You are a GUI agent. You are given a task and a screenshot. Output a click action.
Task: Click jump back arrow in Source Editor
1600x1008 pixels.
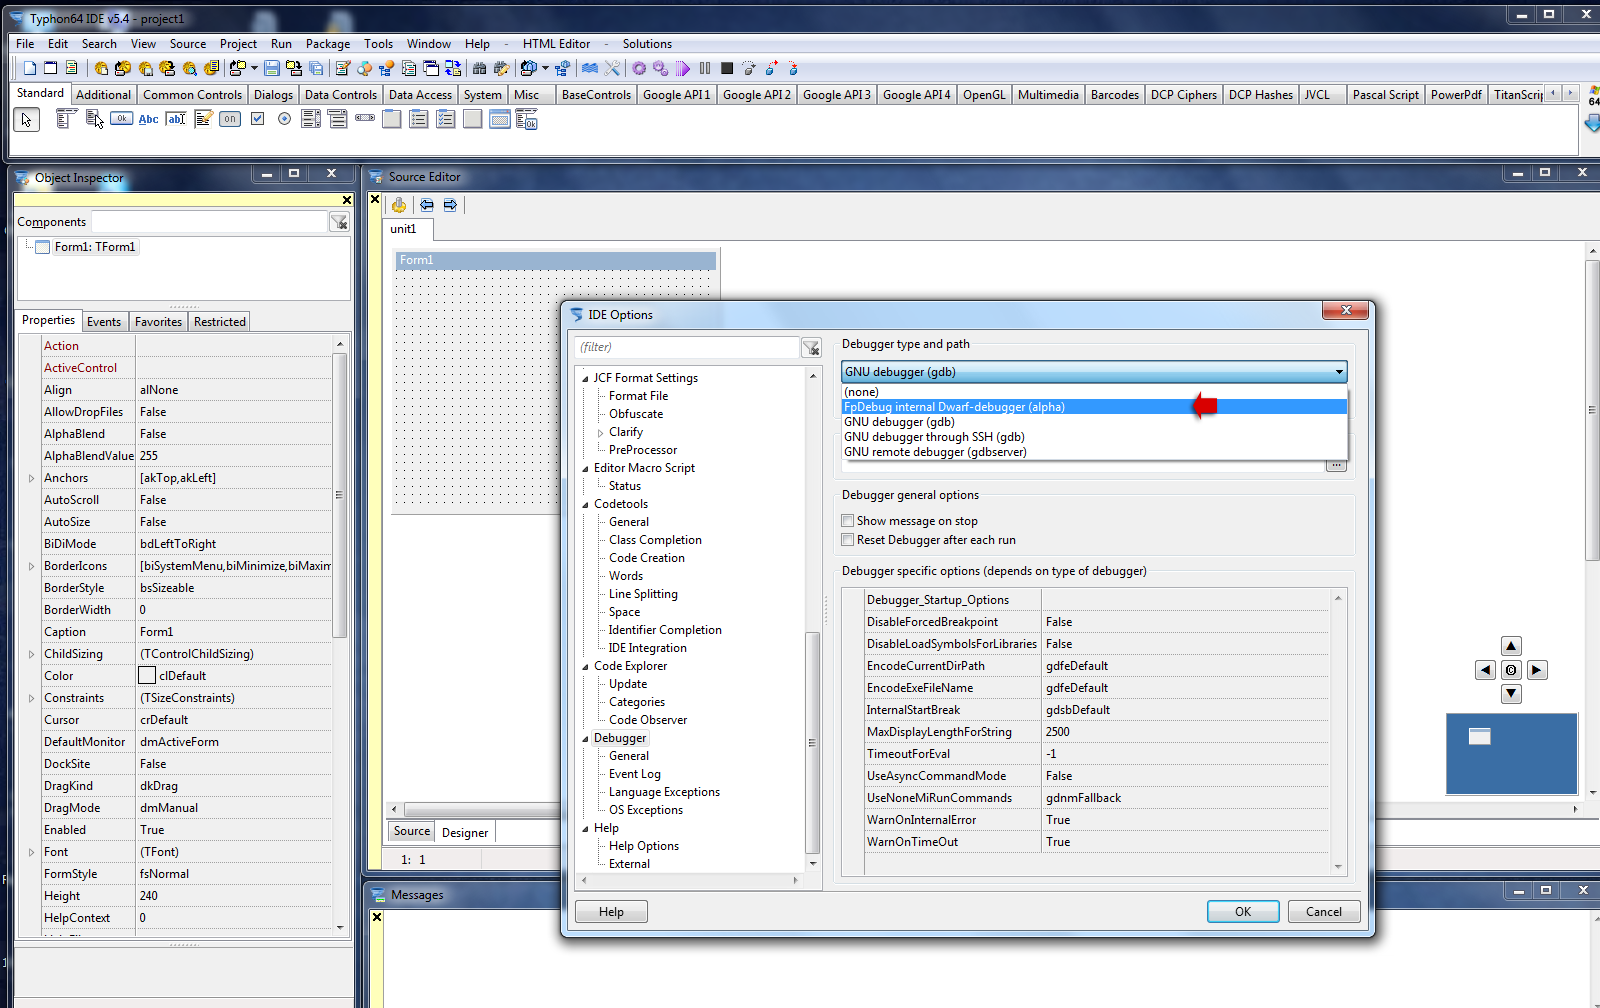point(427,205)
